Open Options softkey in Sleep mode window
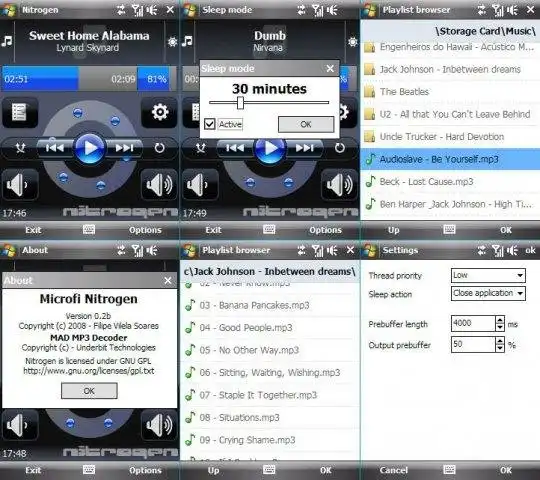This screenshot has width=540, height=480. 325,230
